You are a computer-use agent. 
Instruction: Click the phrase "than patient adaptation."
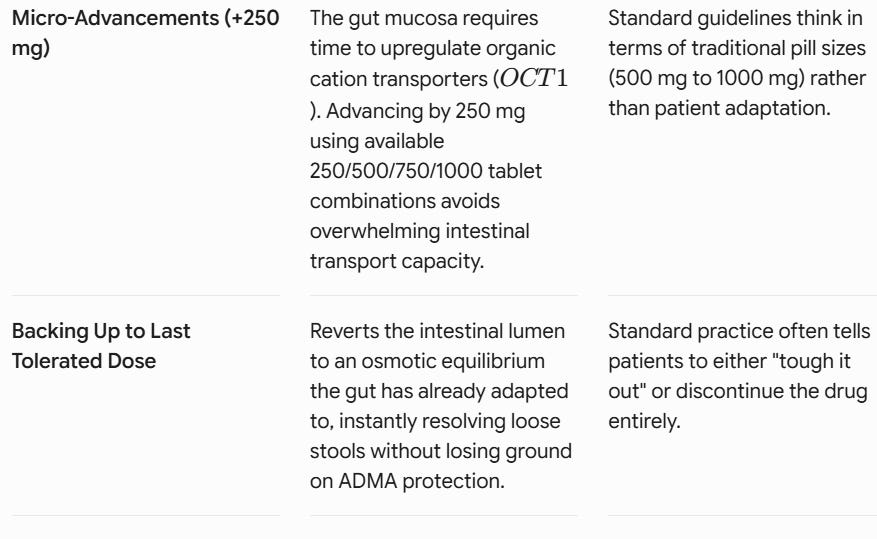pos(719,108)
